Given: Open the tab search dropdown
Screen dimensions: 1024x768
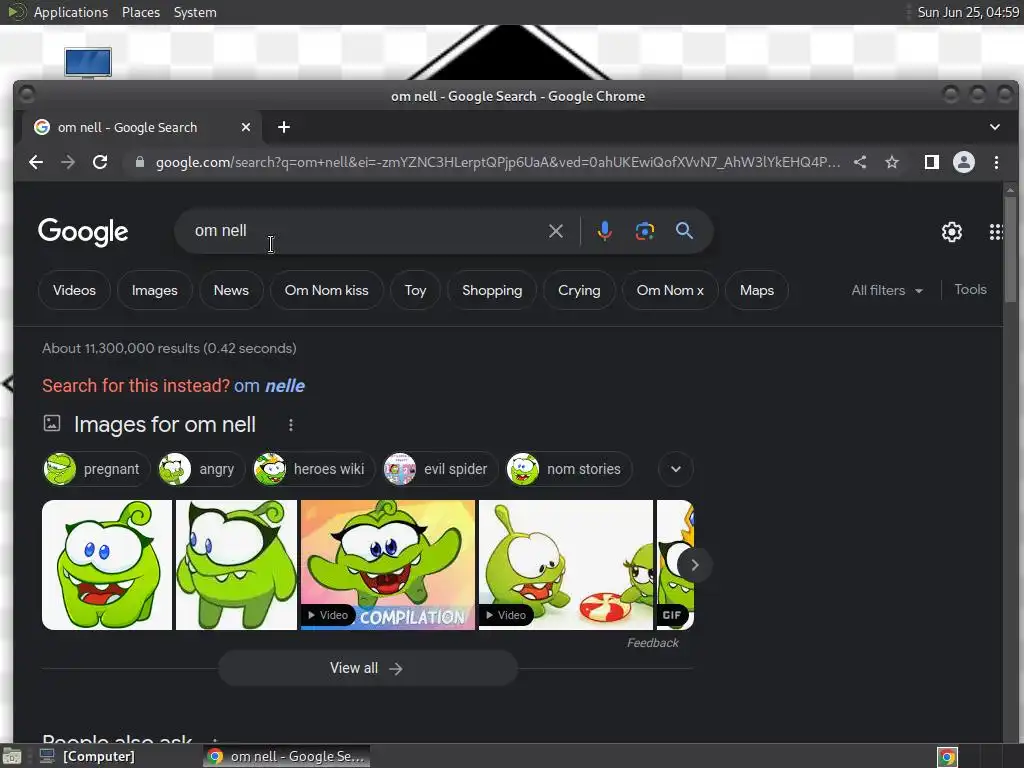Looking at the screenshot, I should (995, 127).
